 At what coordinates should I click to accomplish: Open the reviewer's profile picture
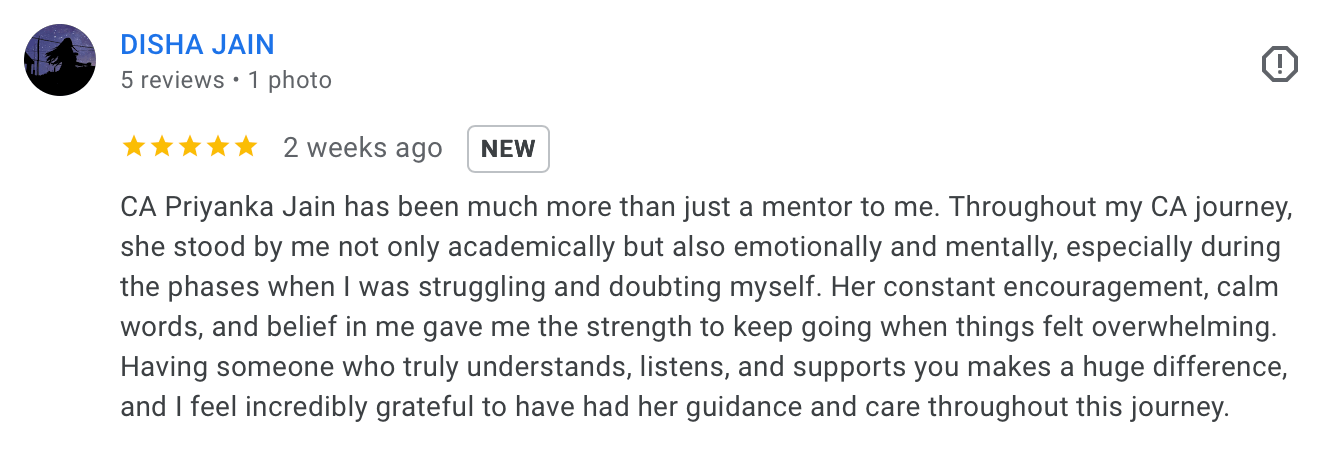pyautogui.click(x=59, y=60)
